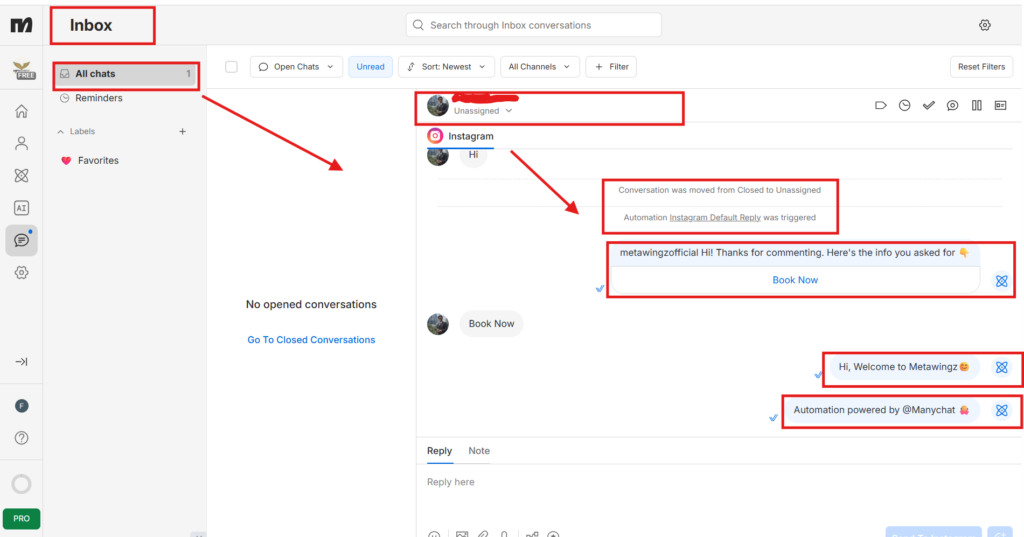Tick the select all conversations checkbox
The height and width of the screenshot is (537, 1024).
click(231, 67)
